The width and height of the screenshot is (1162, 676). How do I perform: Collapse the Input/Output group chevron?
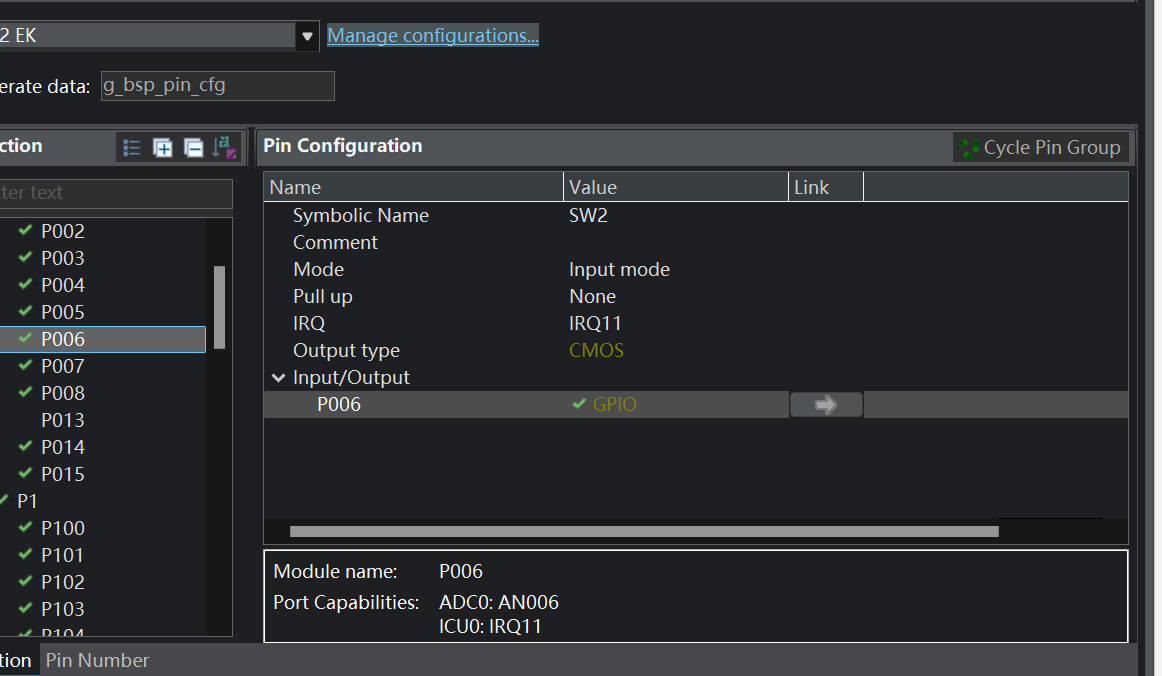(279, 378)
